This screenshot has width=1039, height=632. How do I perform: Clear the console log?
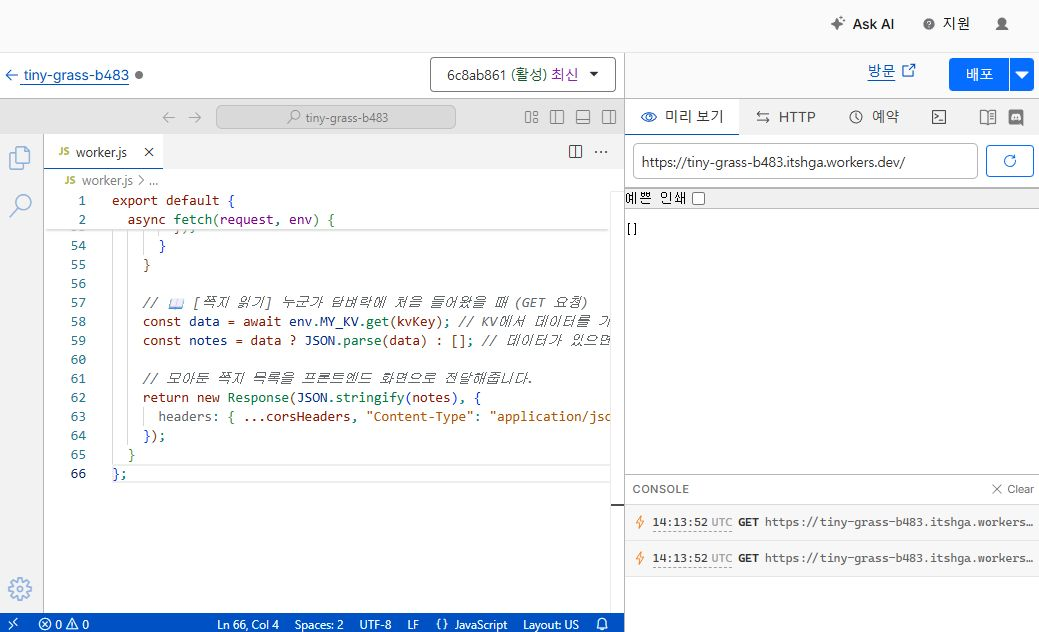tap(1012, 489)
